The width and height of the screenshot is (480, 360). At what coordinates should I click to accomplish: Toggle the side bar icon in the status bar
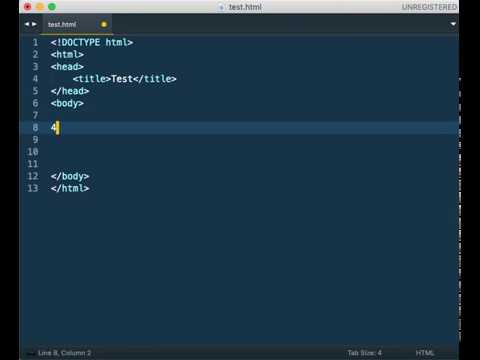coord(30,353)
